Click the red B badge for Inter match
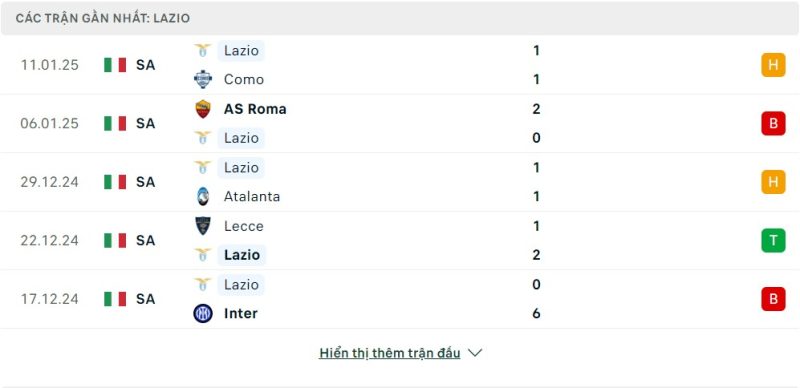 pos(773,299)
